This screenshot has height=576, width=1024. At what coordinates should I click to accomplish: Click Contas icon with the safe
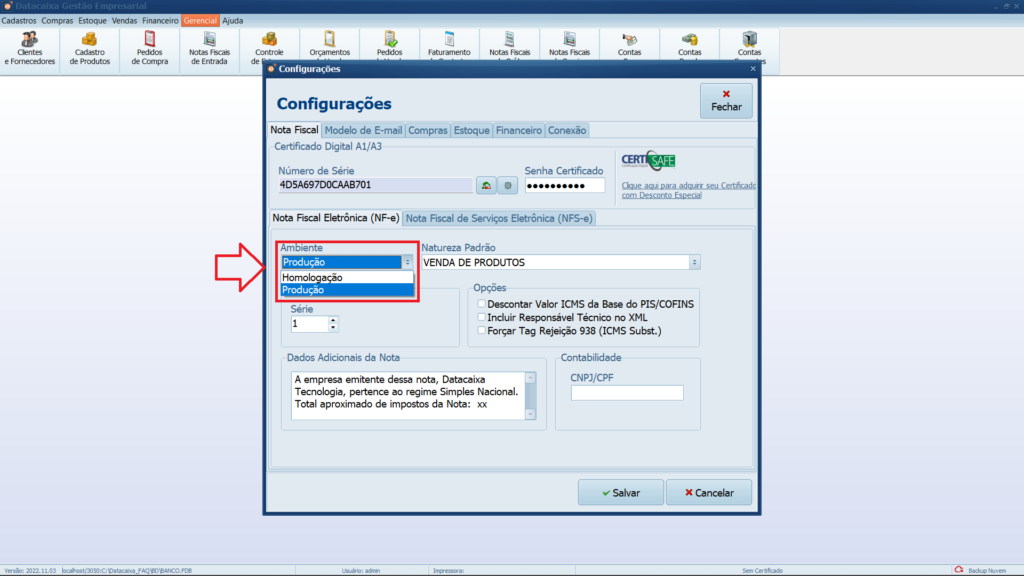749,40
